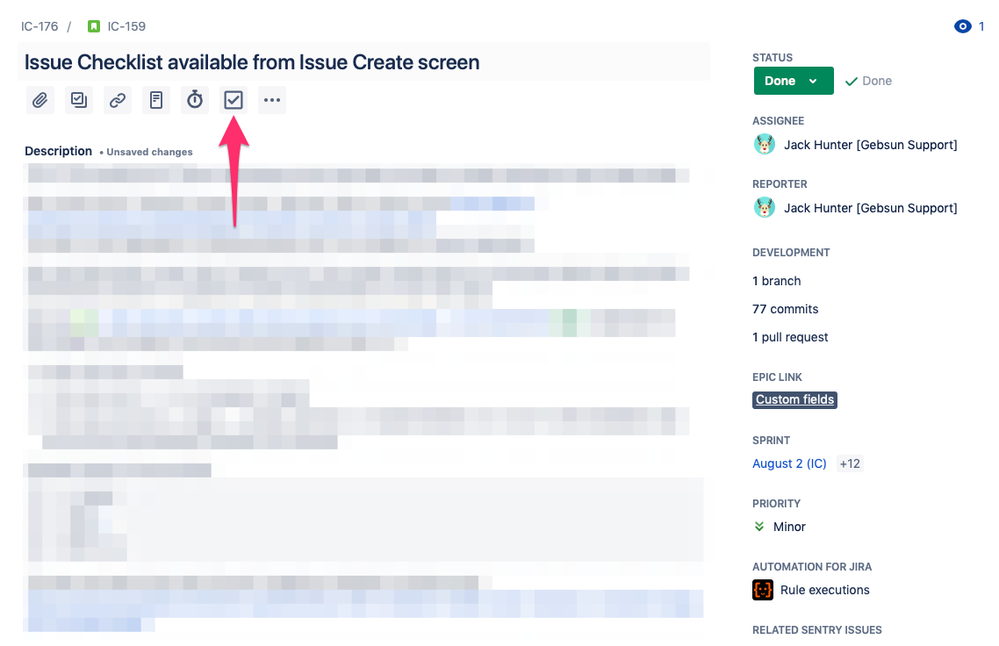Image resolution: width=999 pixels, height=646 pixels.
Task: Click the IC-159 issue type icon
Action: tap(94, 26)
